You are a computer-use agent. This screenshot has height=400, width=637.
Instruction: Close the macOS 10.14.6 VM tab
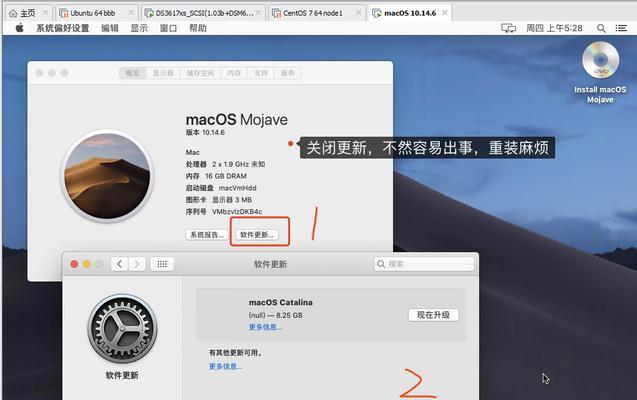coord(445,13)
